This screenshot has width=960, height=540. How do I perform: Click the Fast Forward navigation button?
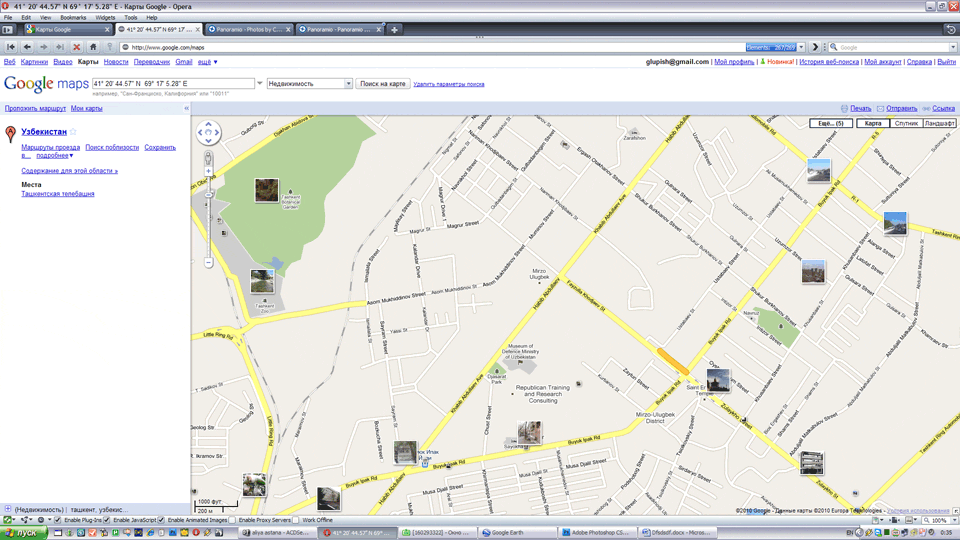59,47
